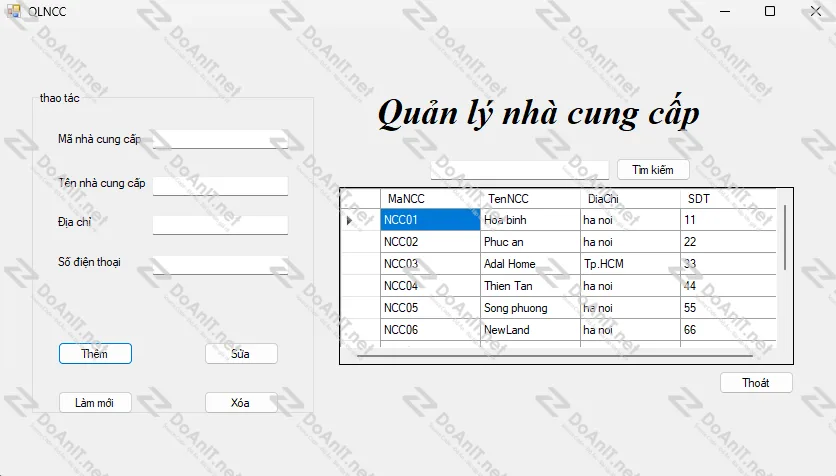Select the NCC03 cell in the table

pos(430,264)
